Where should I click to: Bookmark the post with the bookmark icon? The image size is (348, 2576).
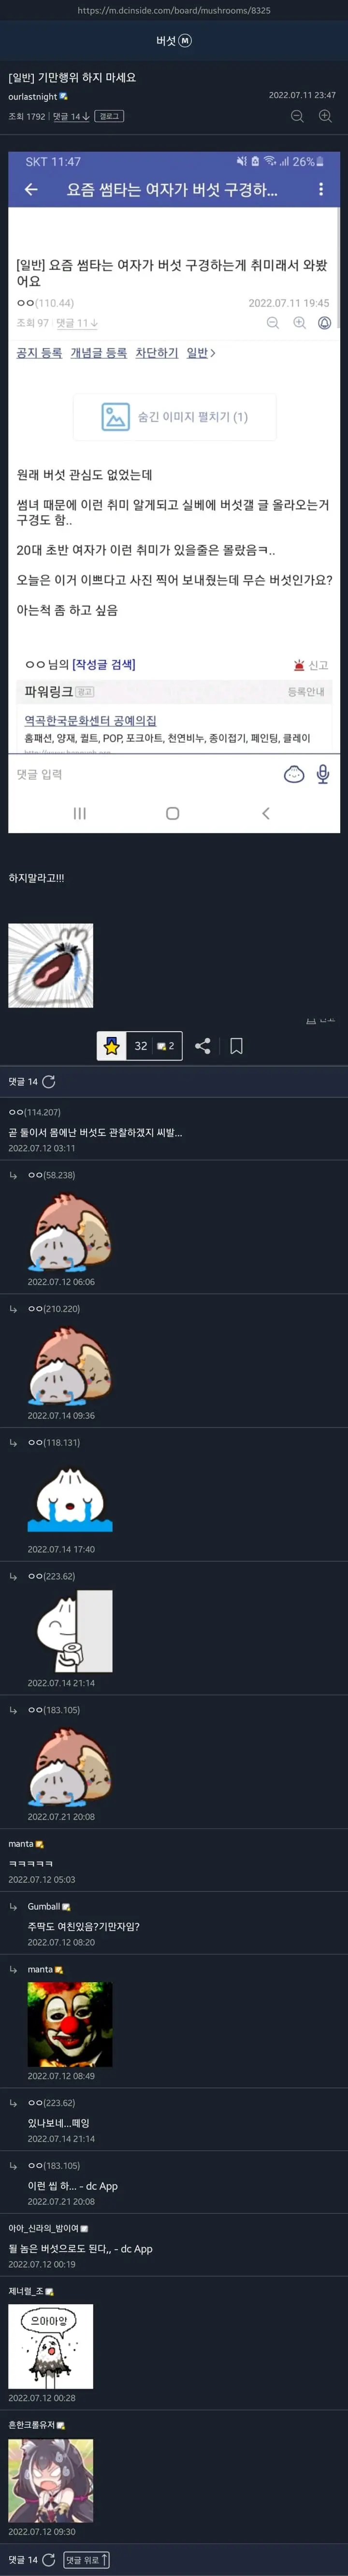pos(237,1045)
